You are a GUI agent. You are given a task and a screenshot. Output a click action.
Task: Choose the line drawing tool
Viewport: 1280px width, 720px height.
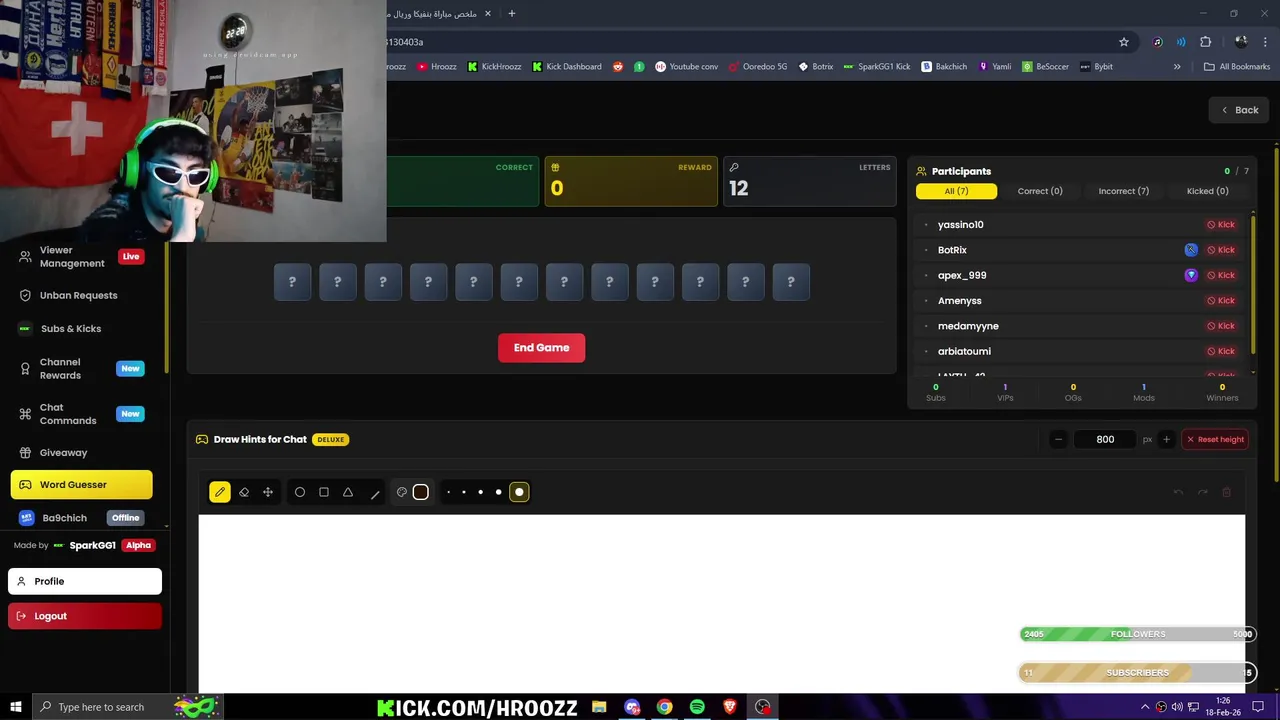(x=375, y=493)
